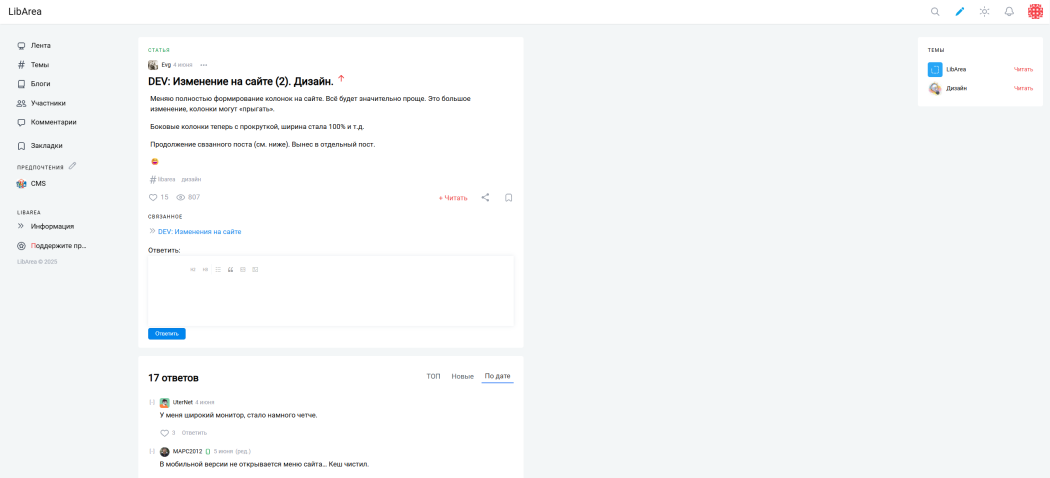Open the LibArea topic in Темы panel

click(x=956, y=69)
